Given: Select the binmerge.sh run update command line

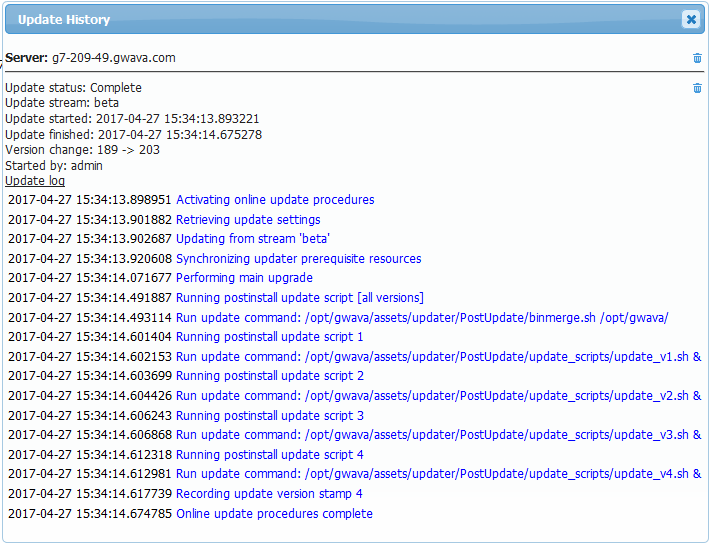Looking at the screenshot, I should click(422, 318).
